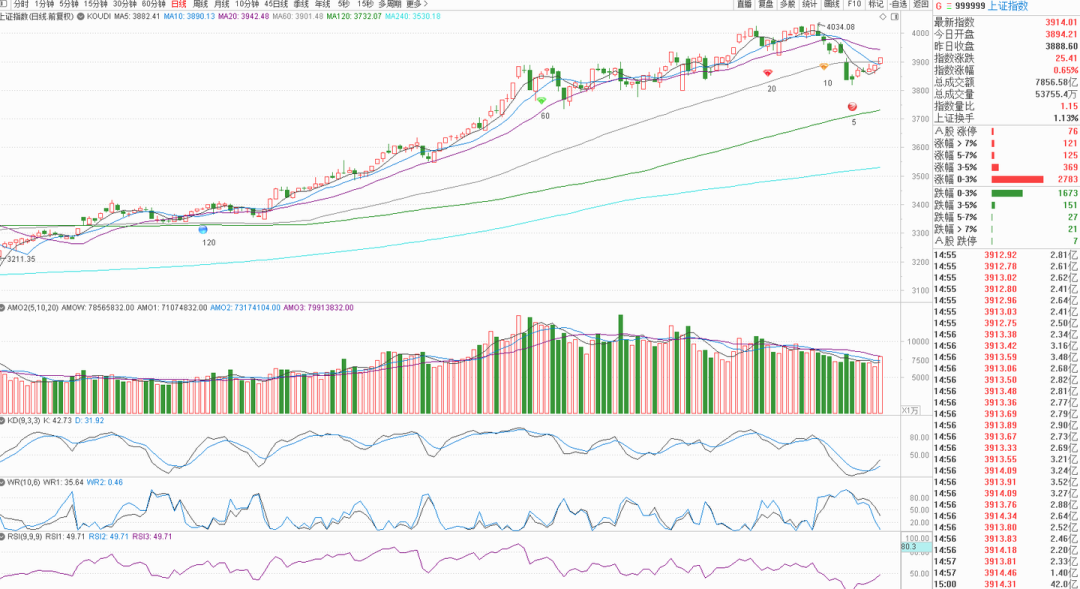Open the F10 company info
Viewport: 1080px width, 589px height.
tap(854, 4)
